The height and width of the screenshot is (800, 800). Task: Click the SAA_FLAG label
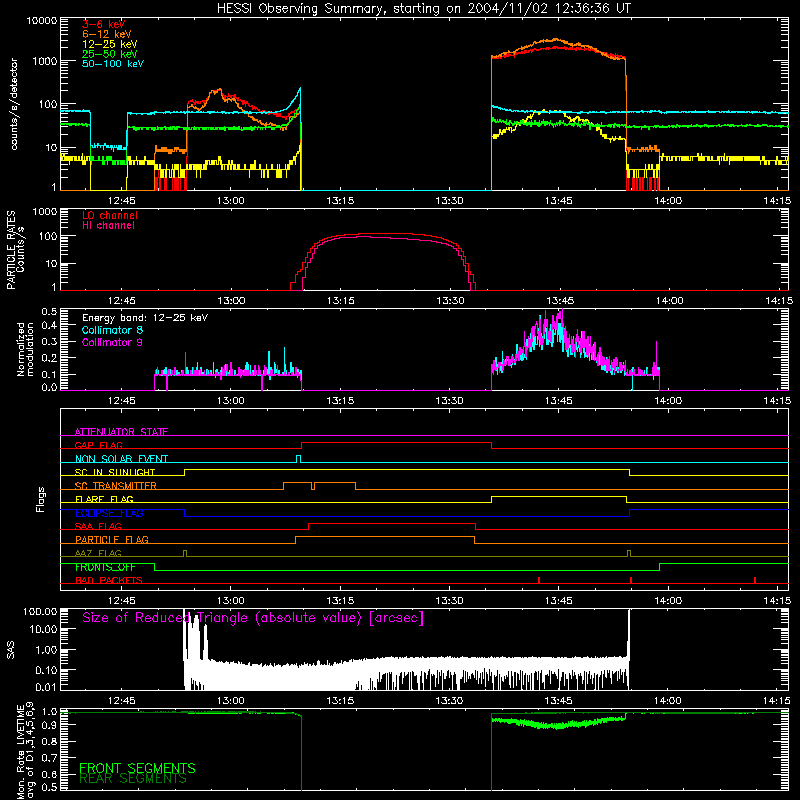(98, 526)
